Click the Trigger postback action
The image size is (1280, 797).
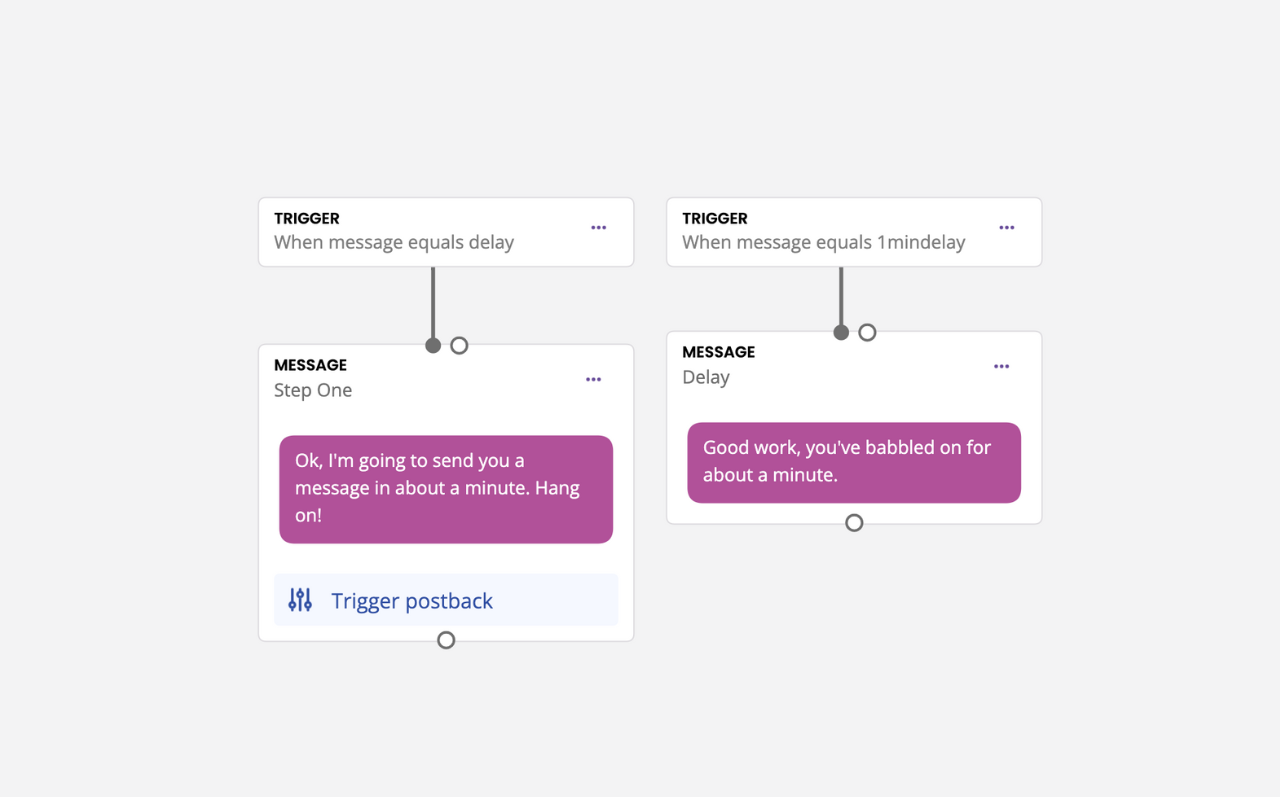click(446, 600)
